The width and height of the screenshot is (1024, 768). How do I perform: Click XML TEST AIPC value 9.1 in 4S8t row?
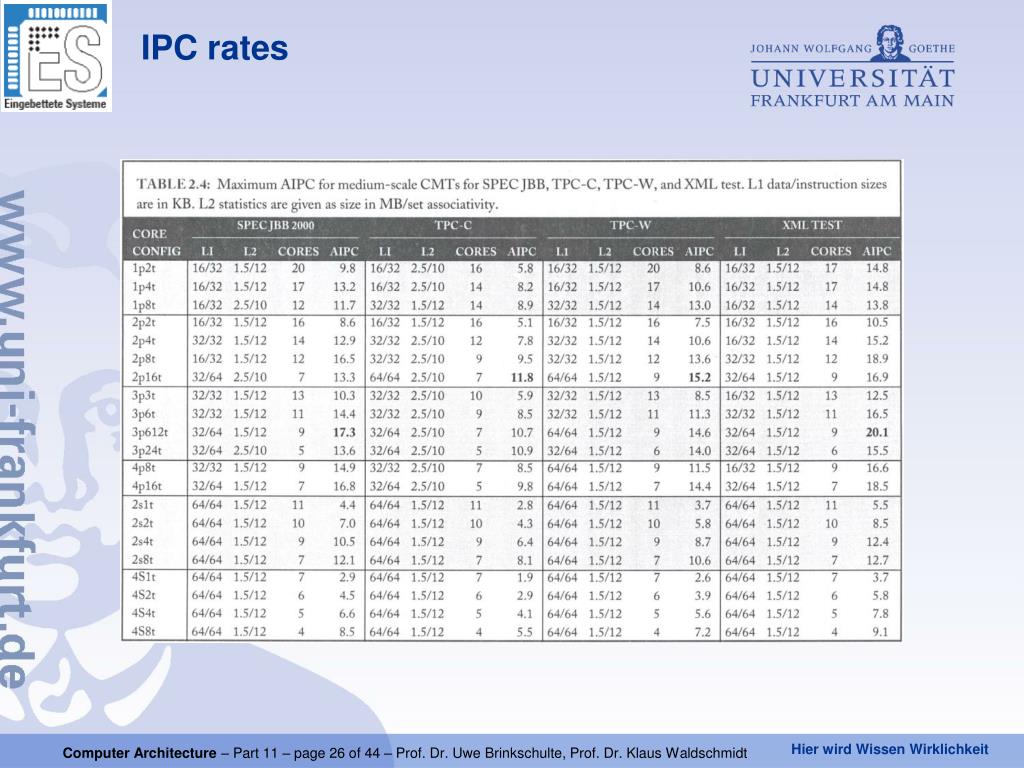(x=880, y=632)
